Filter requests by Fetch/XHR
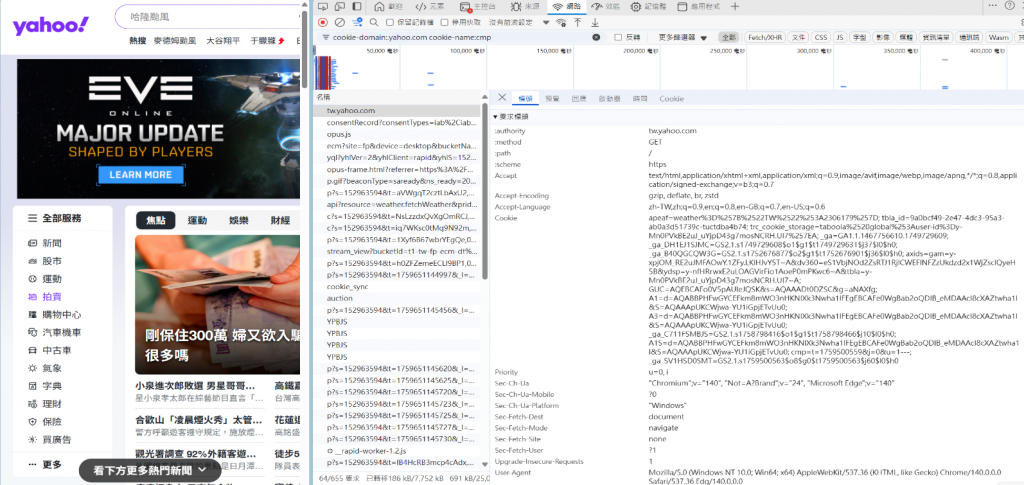 pyautogui.click(x=765, y=38)
